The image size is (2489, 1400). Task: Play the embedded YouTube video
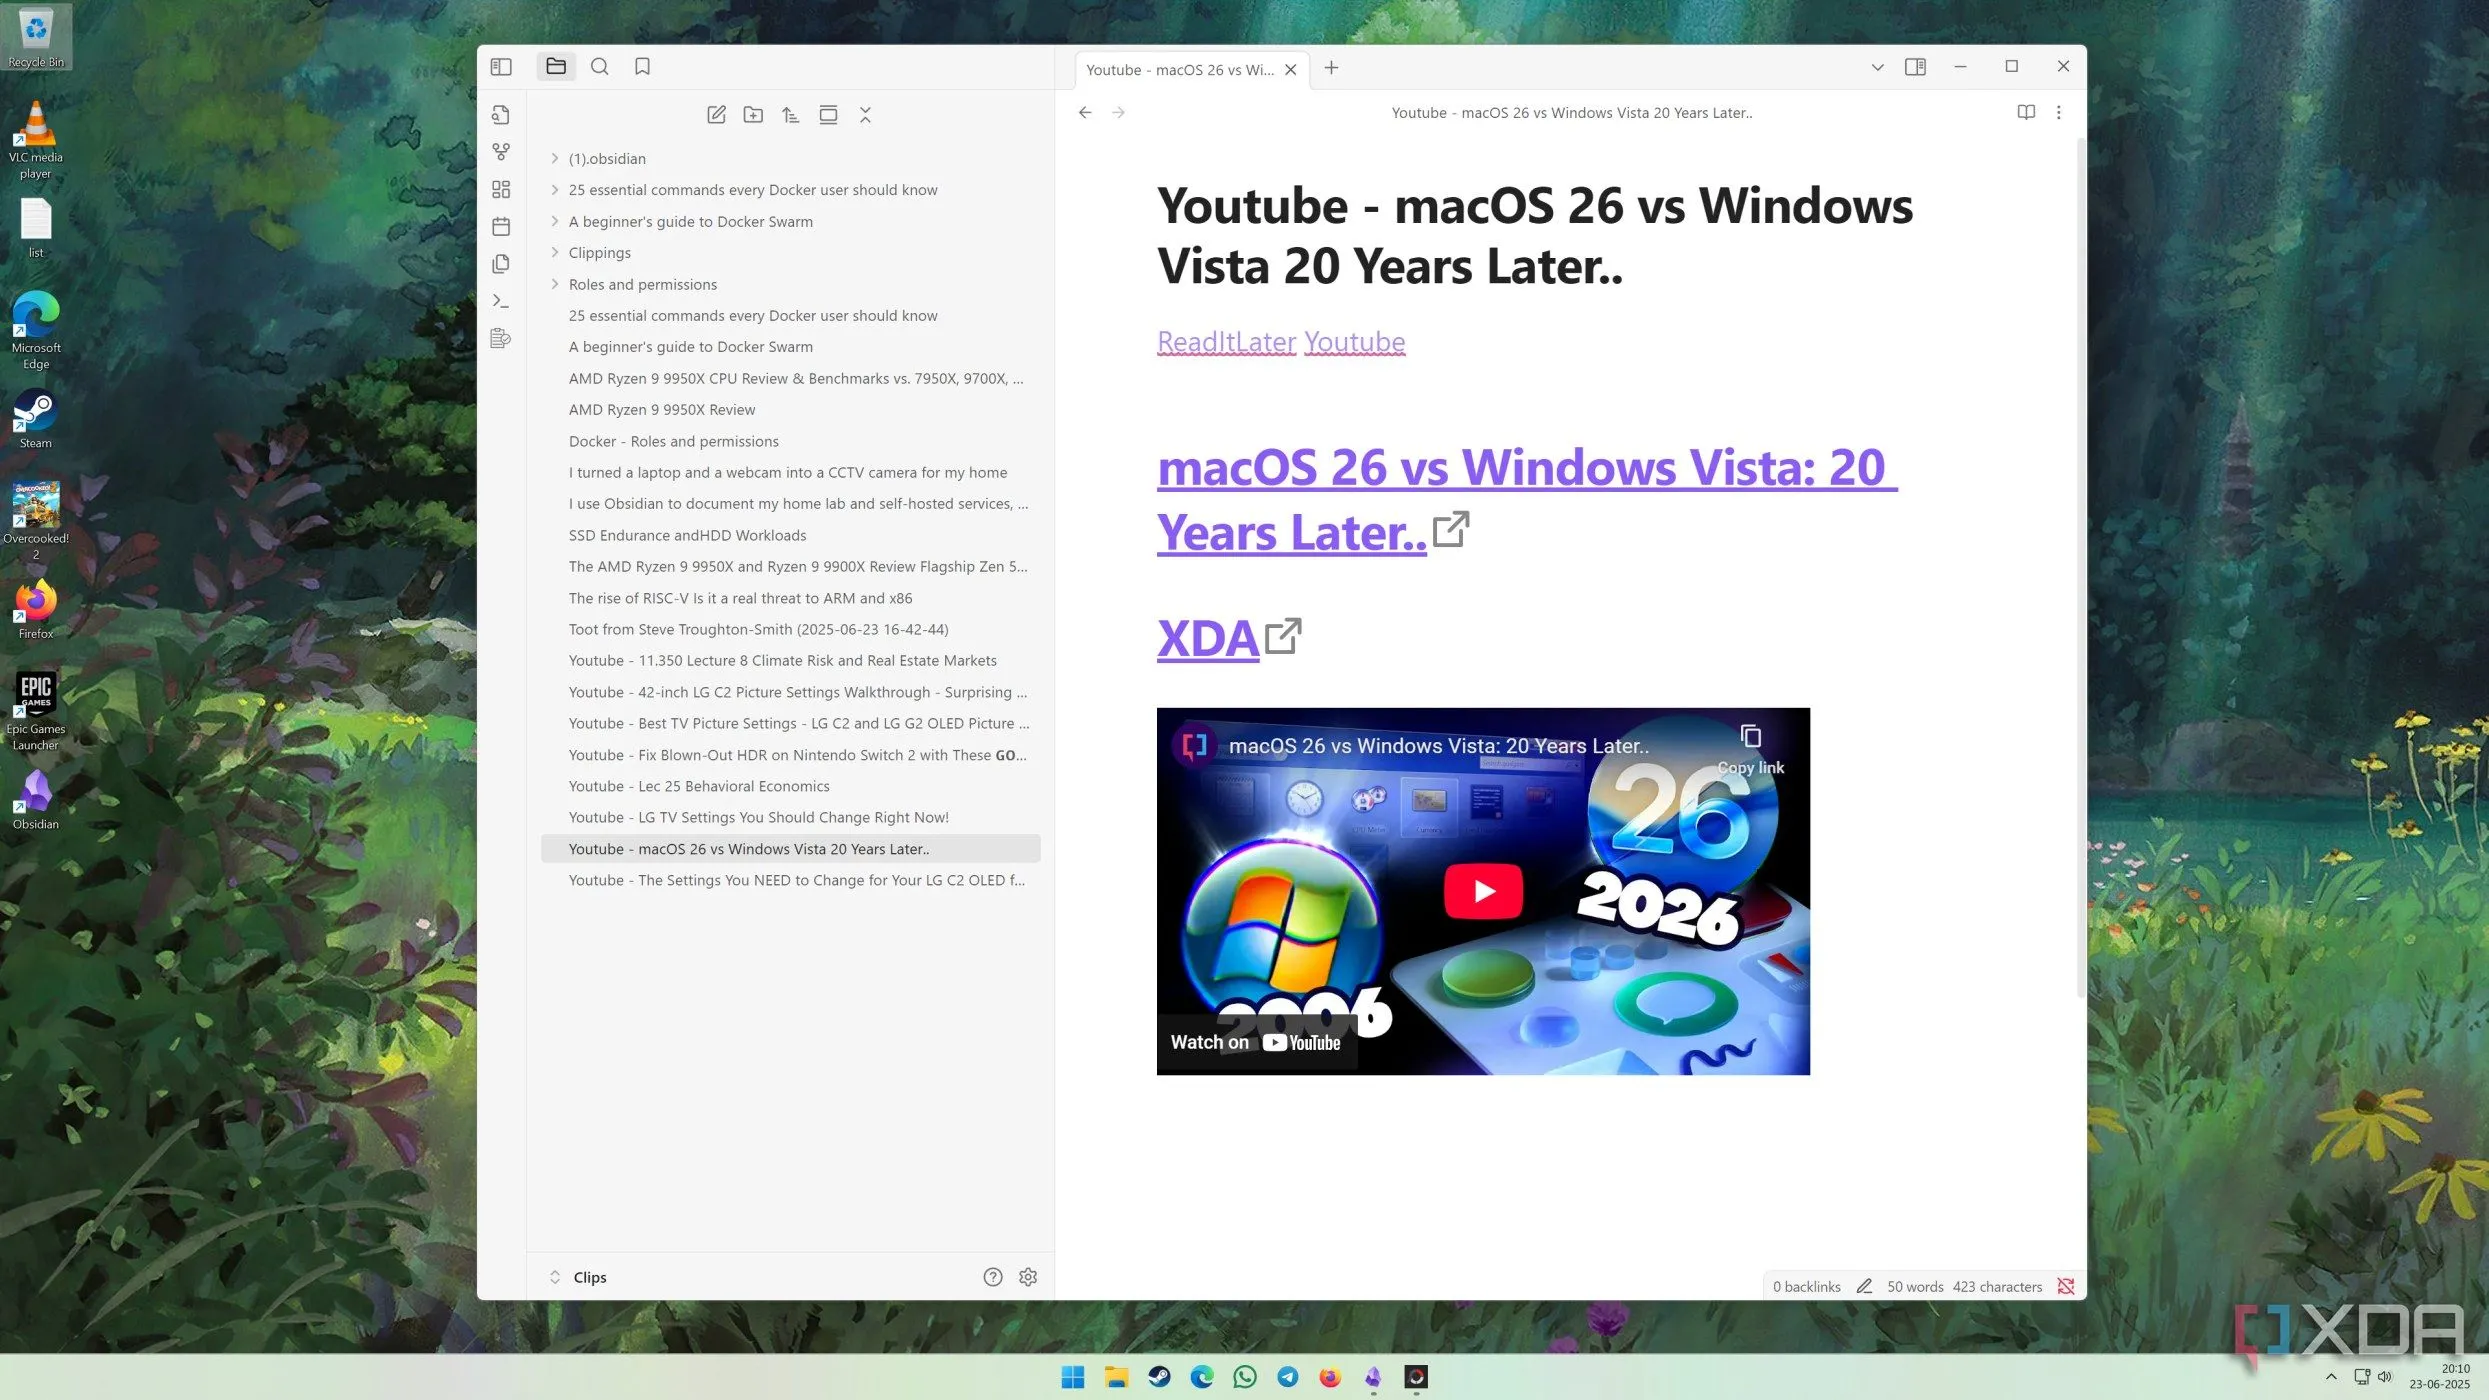point(1483,891)
